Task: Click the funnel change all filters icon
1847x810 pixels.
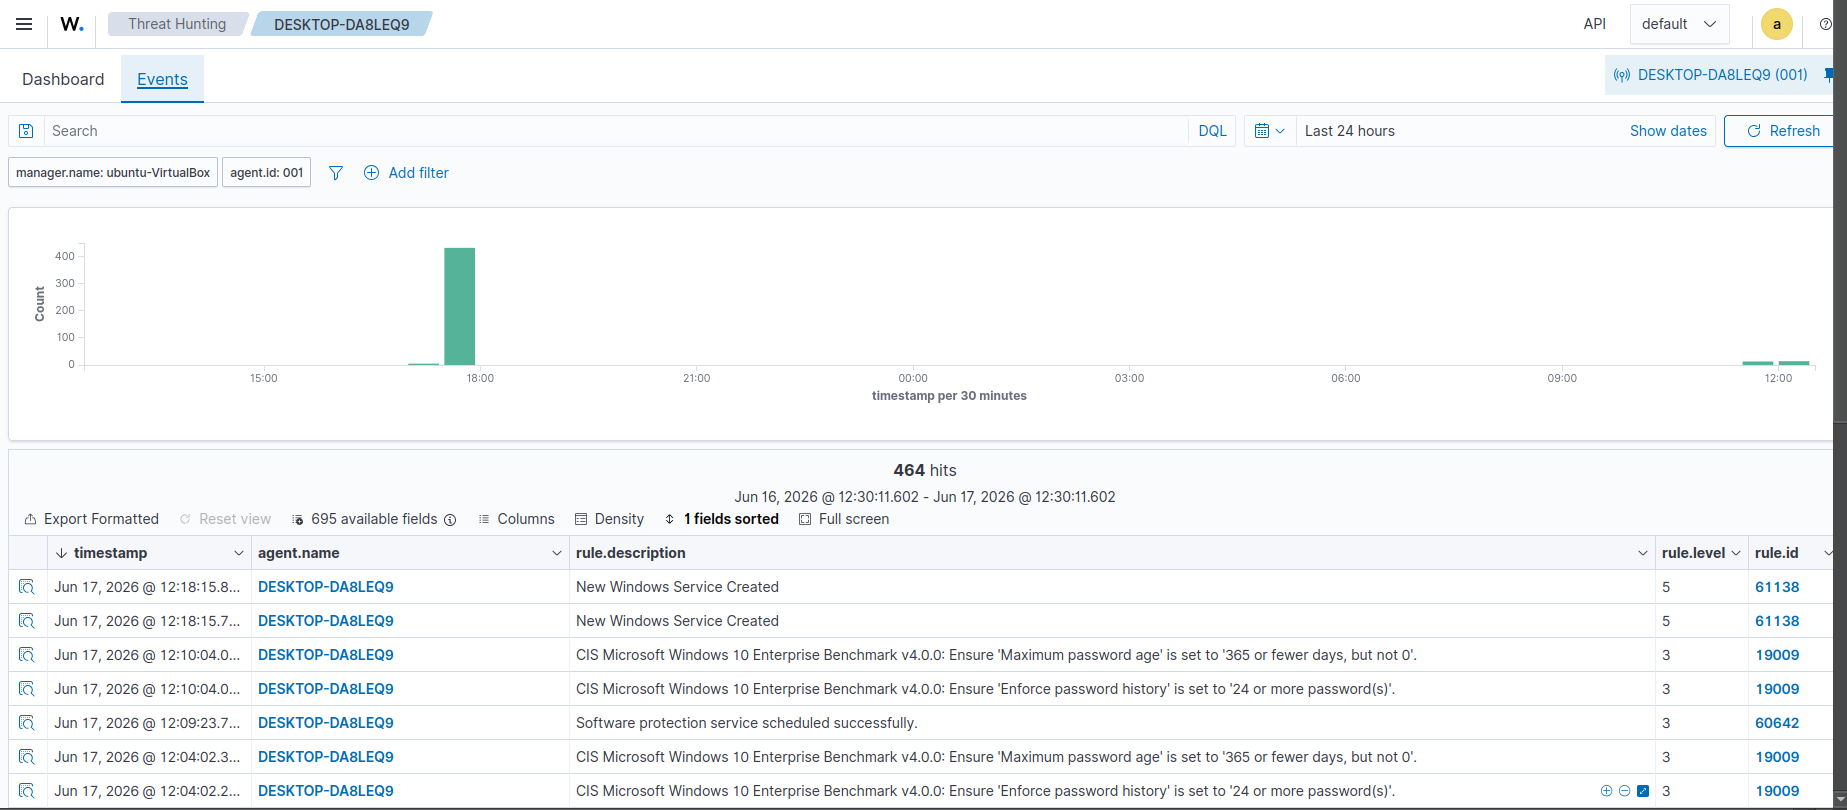Action: tap(336, 173)
